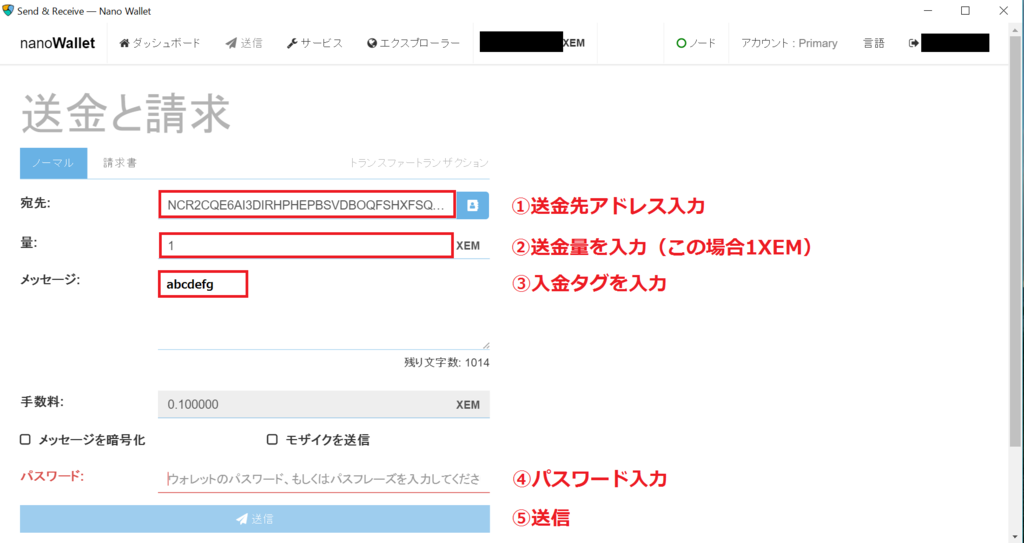Viewport: 1024px width, 543px height.
Task: Click the XEM balance display
Action: point(532,43)
